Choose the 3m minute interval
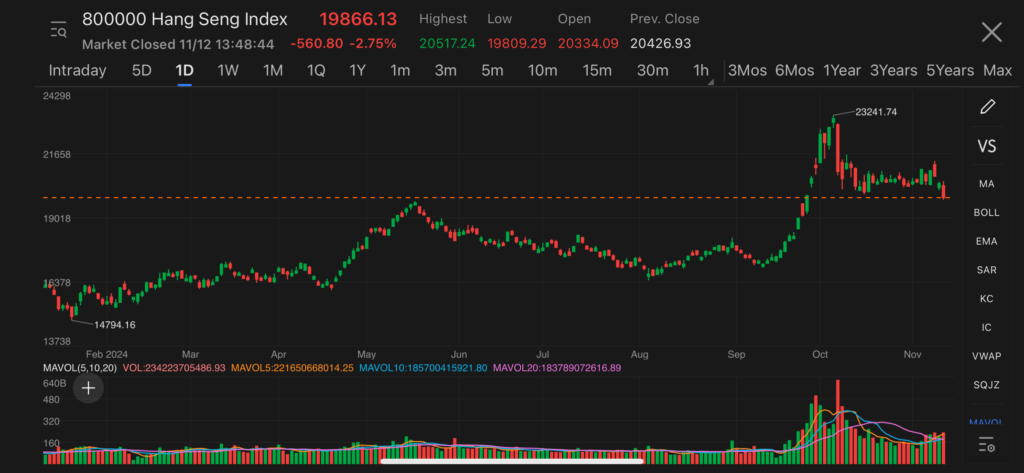Image resolution: width=1024 pixels, height=473 pixels. click(445, 71)
